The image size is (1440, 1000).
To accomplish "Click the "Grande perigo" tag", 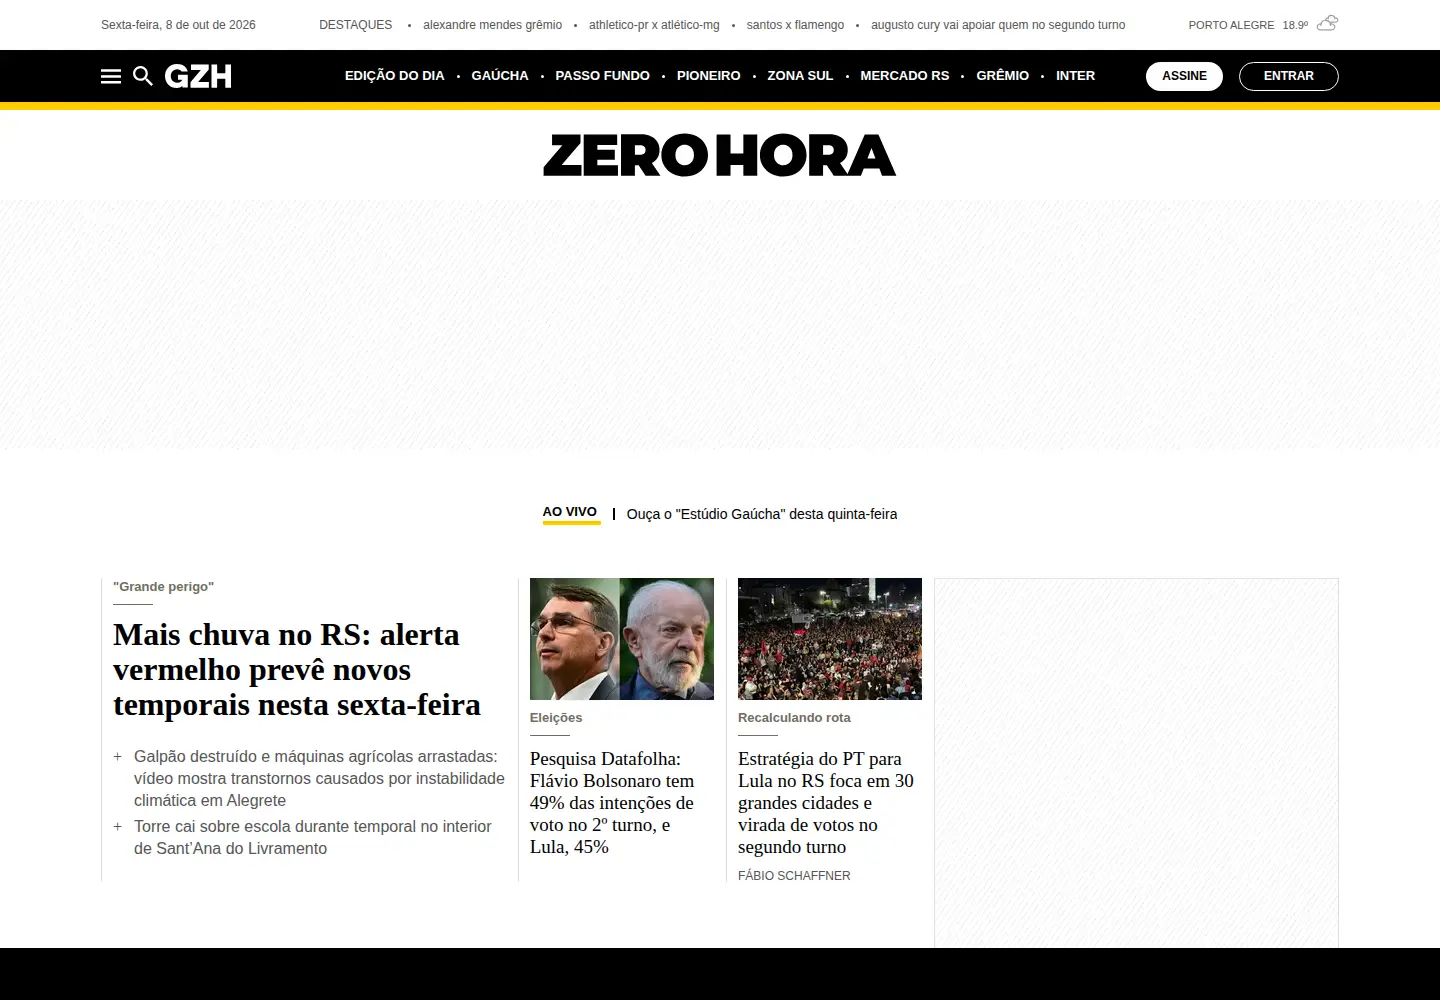I will point(163,587).
